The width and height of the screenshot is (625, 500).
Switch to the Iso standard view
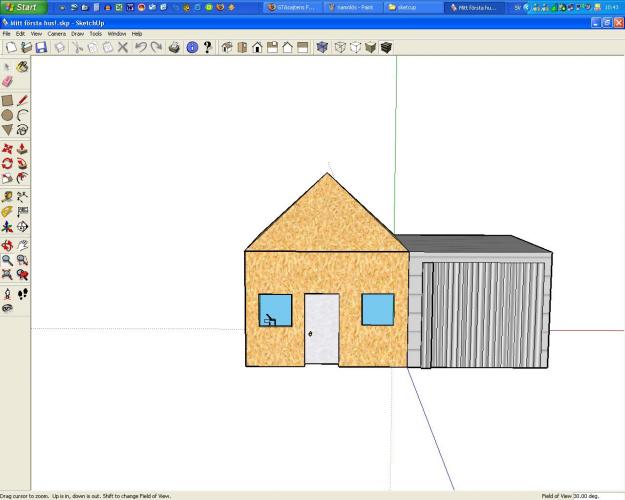pyautogui.click(x=225, y=47)
